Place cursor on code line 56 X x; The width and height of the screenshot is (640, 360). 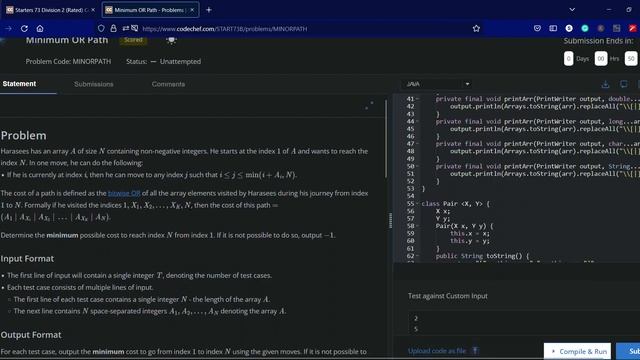tap(442, 211)
